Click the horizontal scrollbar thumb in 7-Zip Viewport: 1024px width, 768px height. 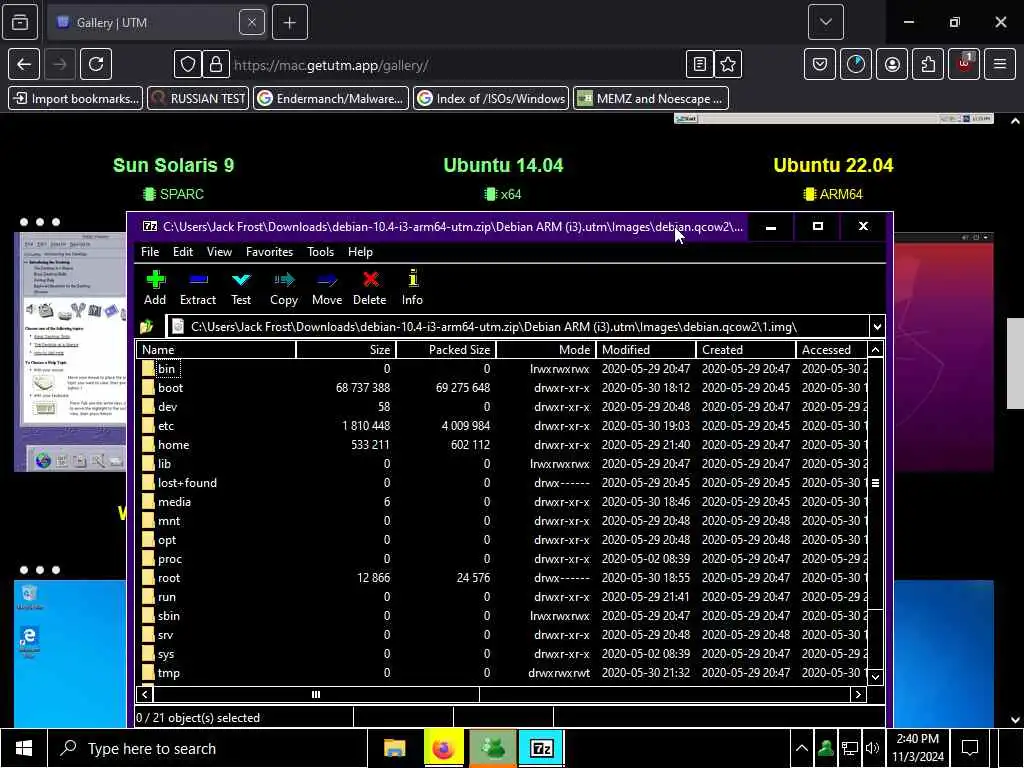[315, 694]
